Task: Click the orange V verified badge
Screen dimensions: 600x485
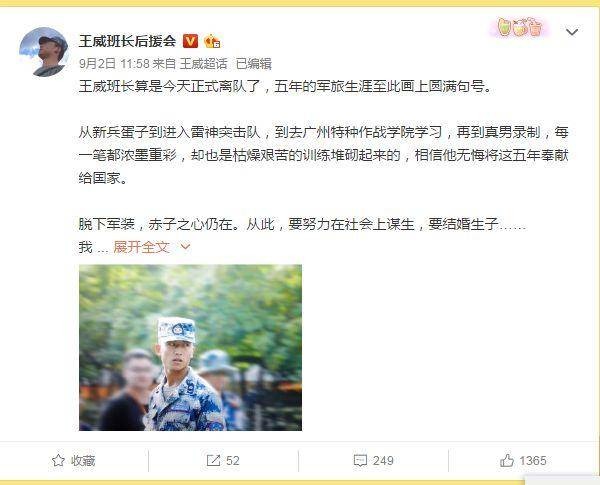Action: 190,41
